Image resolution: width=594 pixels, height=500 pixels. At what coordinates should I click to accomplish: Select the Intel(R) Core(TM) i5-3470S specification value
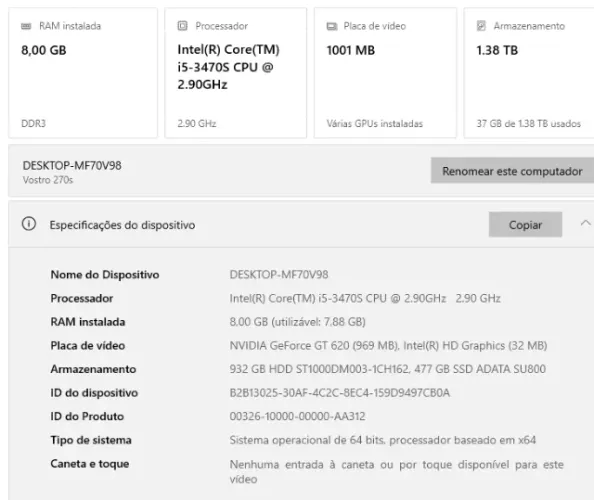point(365,298)
